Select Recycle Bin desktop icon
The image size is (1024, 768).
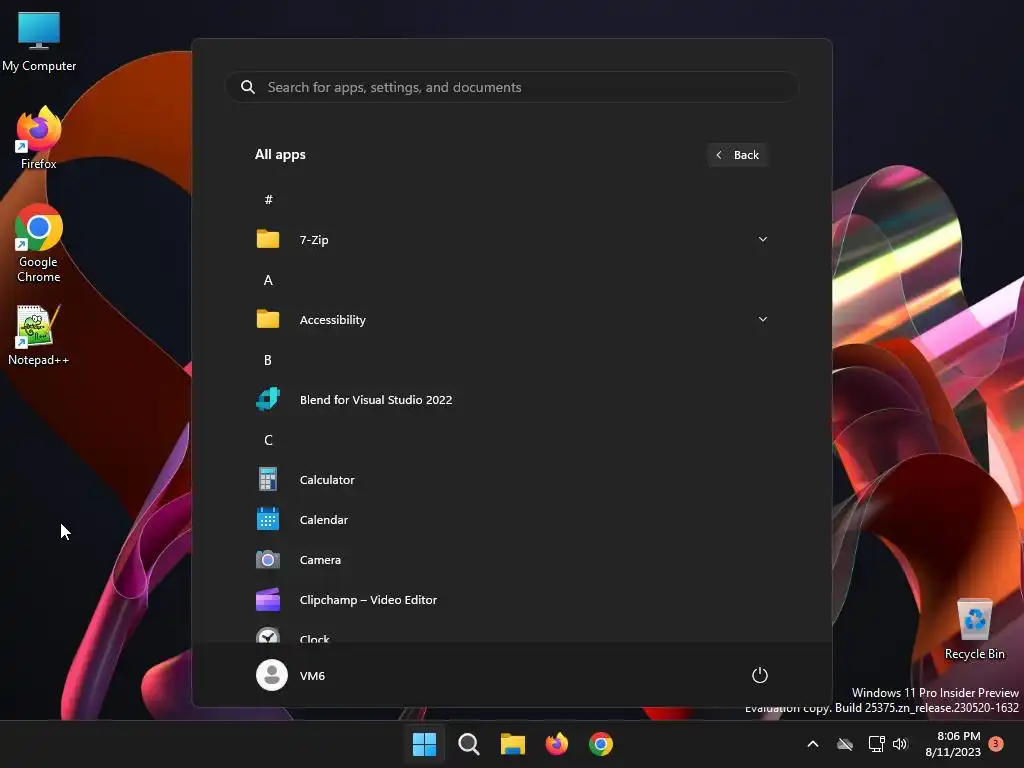(974, 630)
